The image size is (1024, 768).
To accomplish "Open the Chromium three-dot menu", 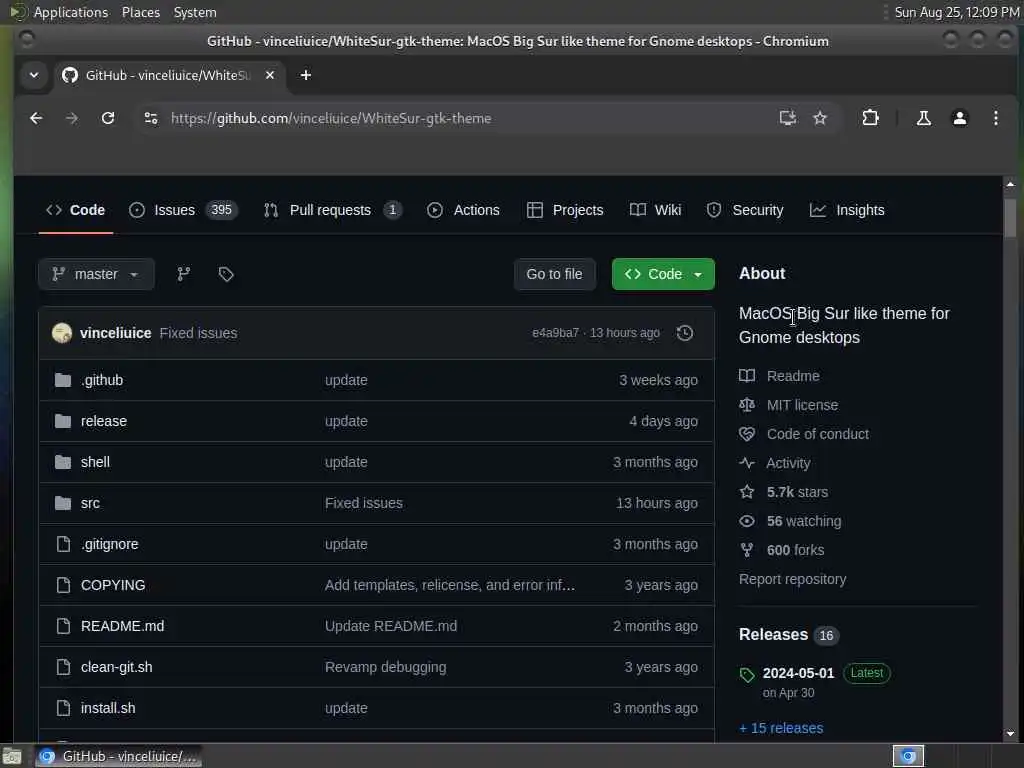I will (995, 118).
